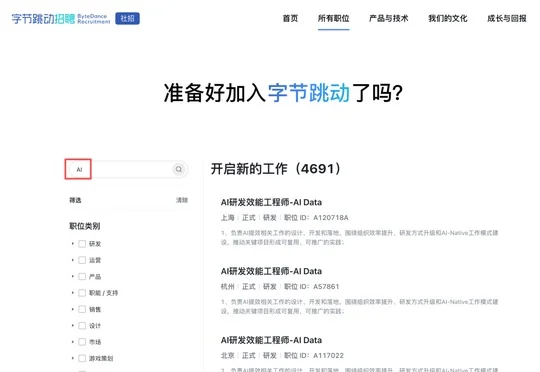
Task: Expand the 市场 category arrow
Action: click(x=73, y=342)
